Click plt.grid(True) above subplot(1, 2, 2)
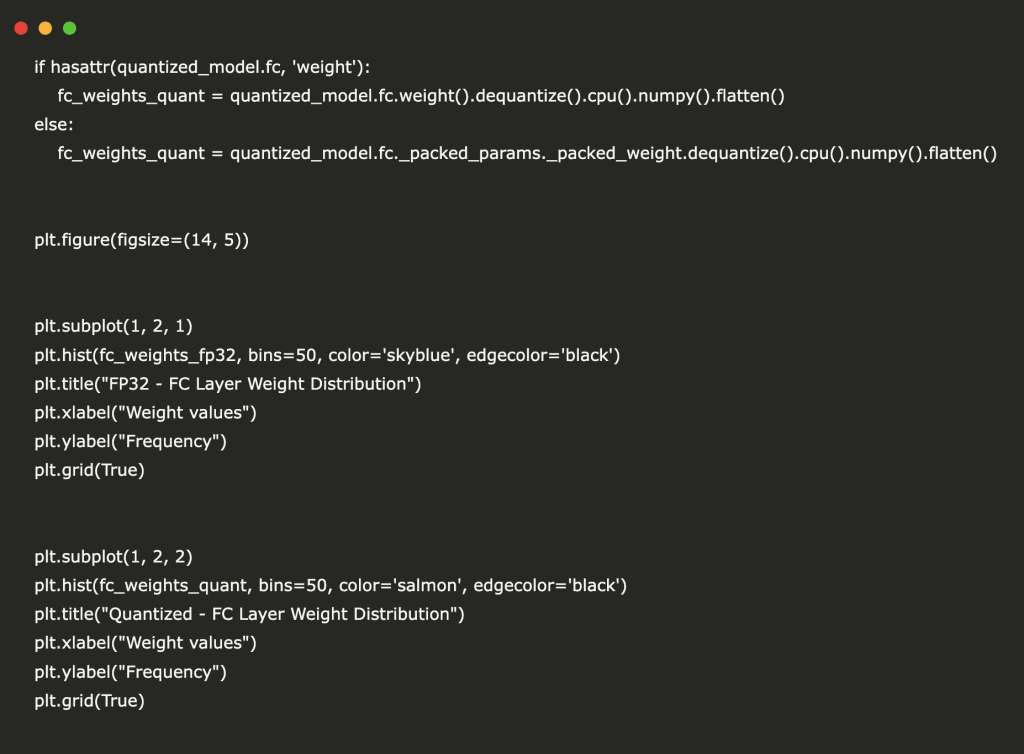The image size is (1024, 754). click(89, 470)
